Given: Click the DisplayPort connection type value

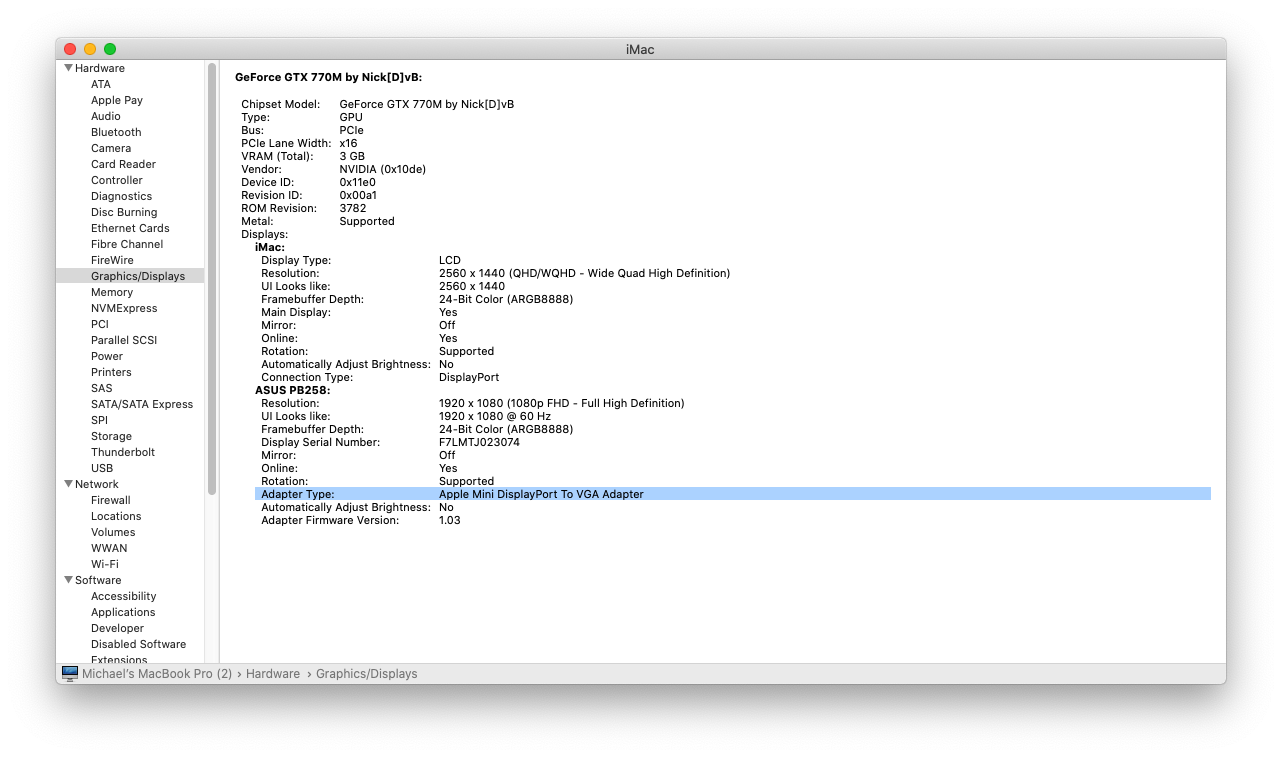Looking at the screenshot, I should pyautogui.click(x=469, y=377).
